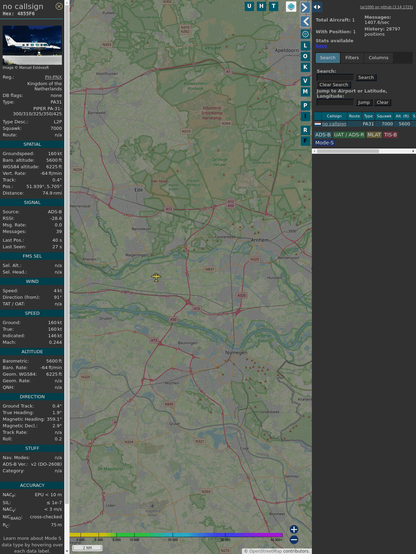
Task: Open the Columns tab
Action: click(x=378, y=58)
